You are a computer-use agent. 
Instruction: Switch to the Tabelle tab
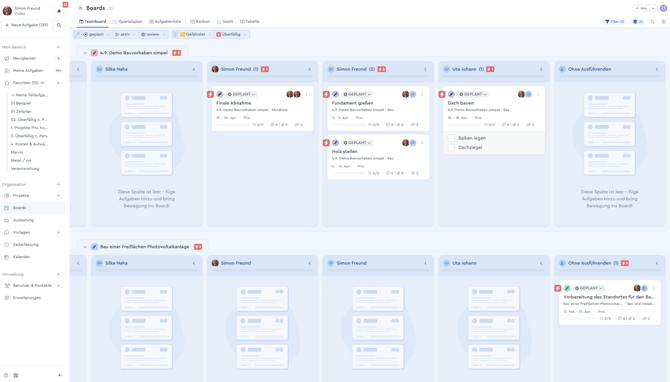coord(250,22)
